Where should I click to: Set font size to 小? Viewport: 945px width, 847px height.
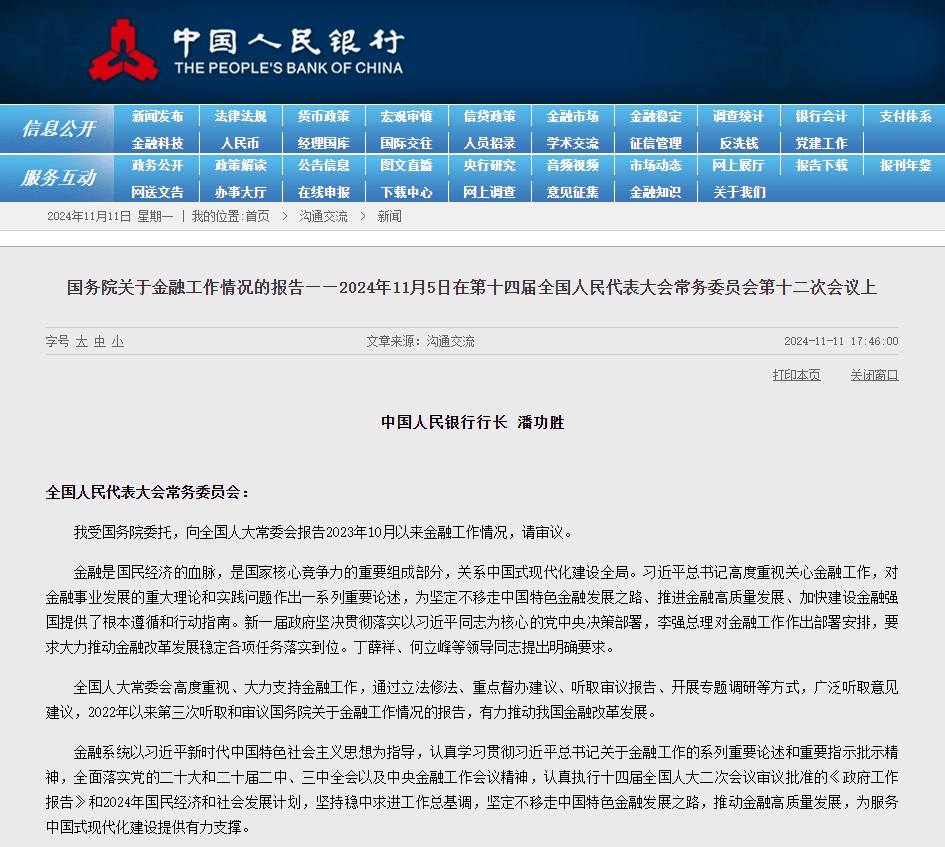coord(117,341)
